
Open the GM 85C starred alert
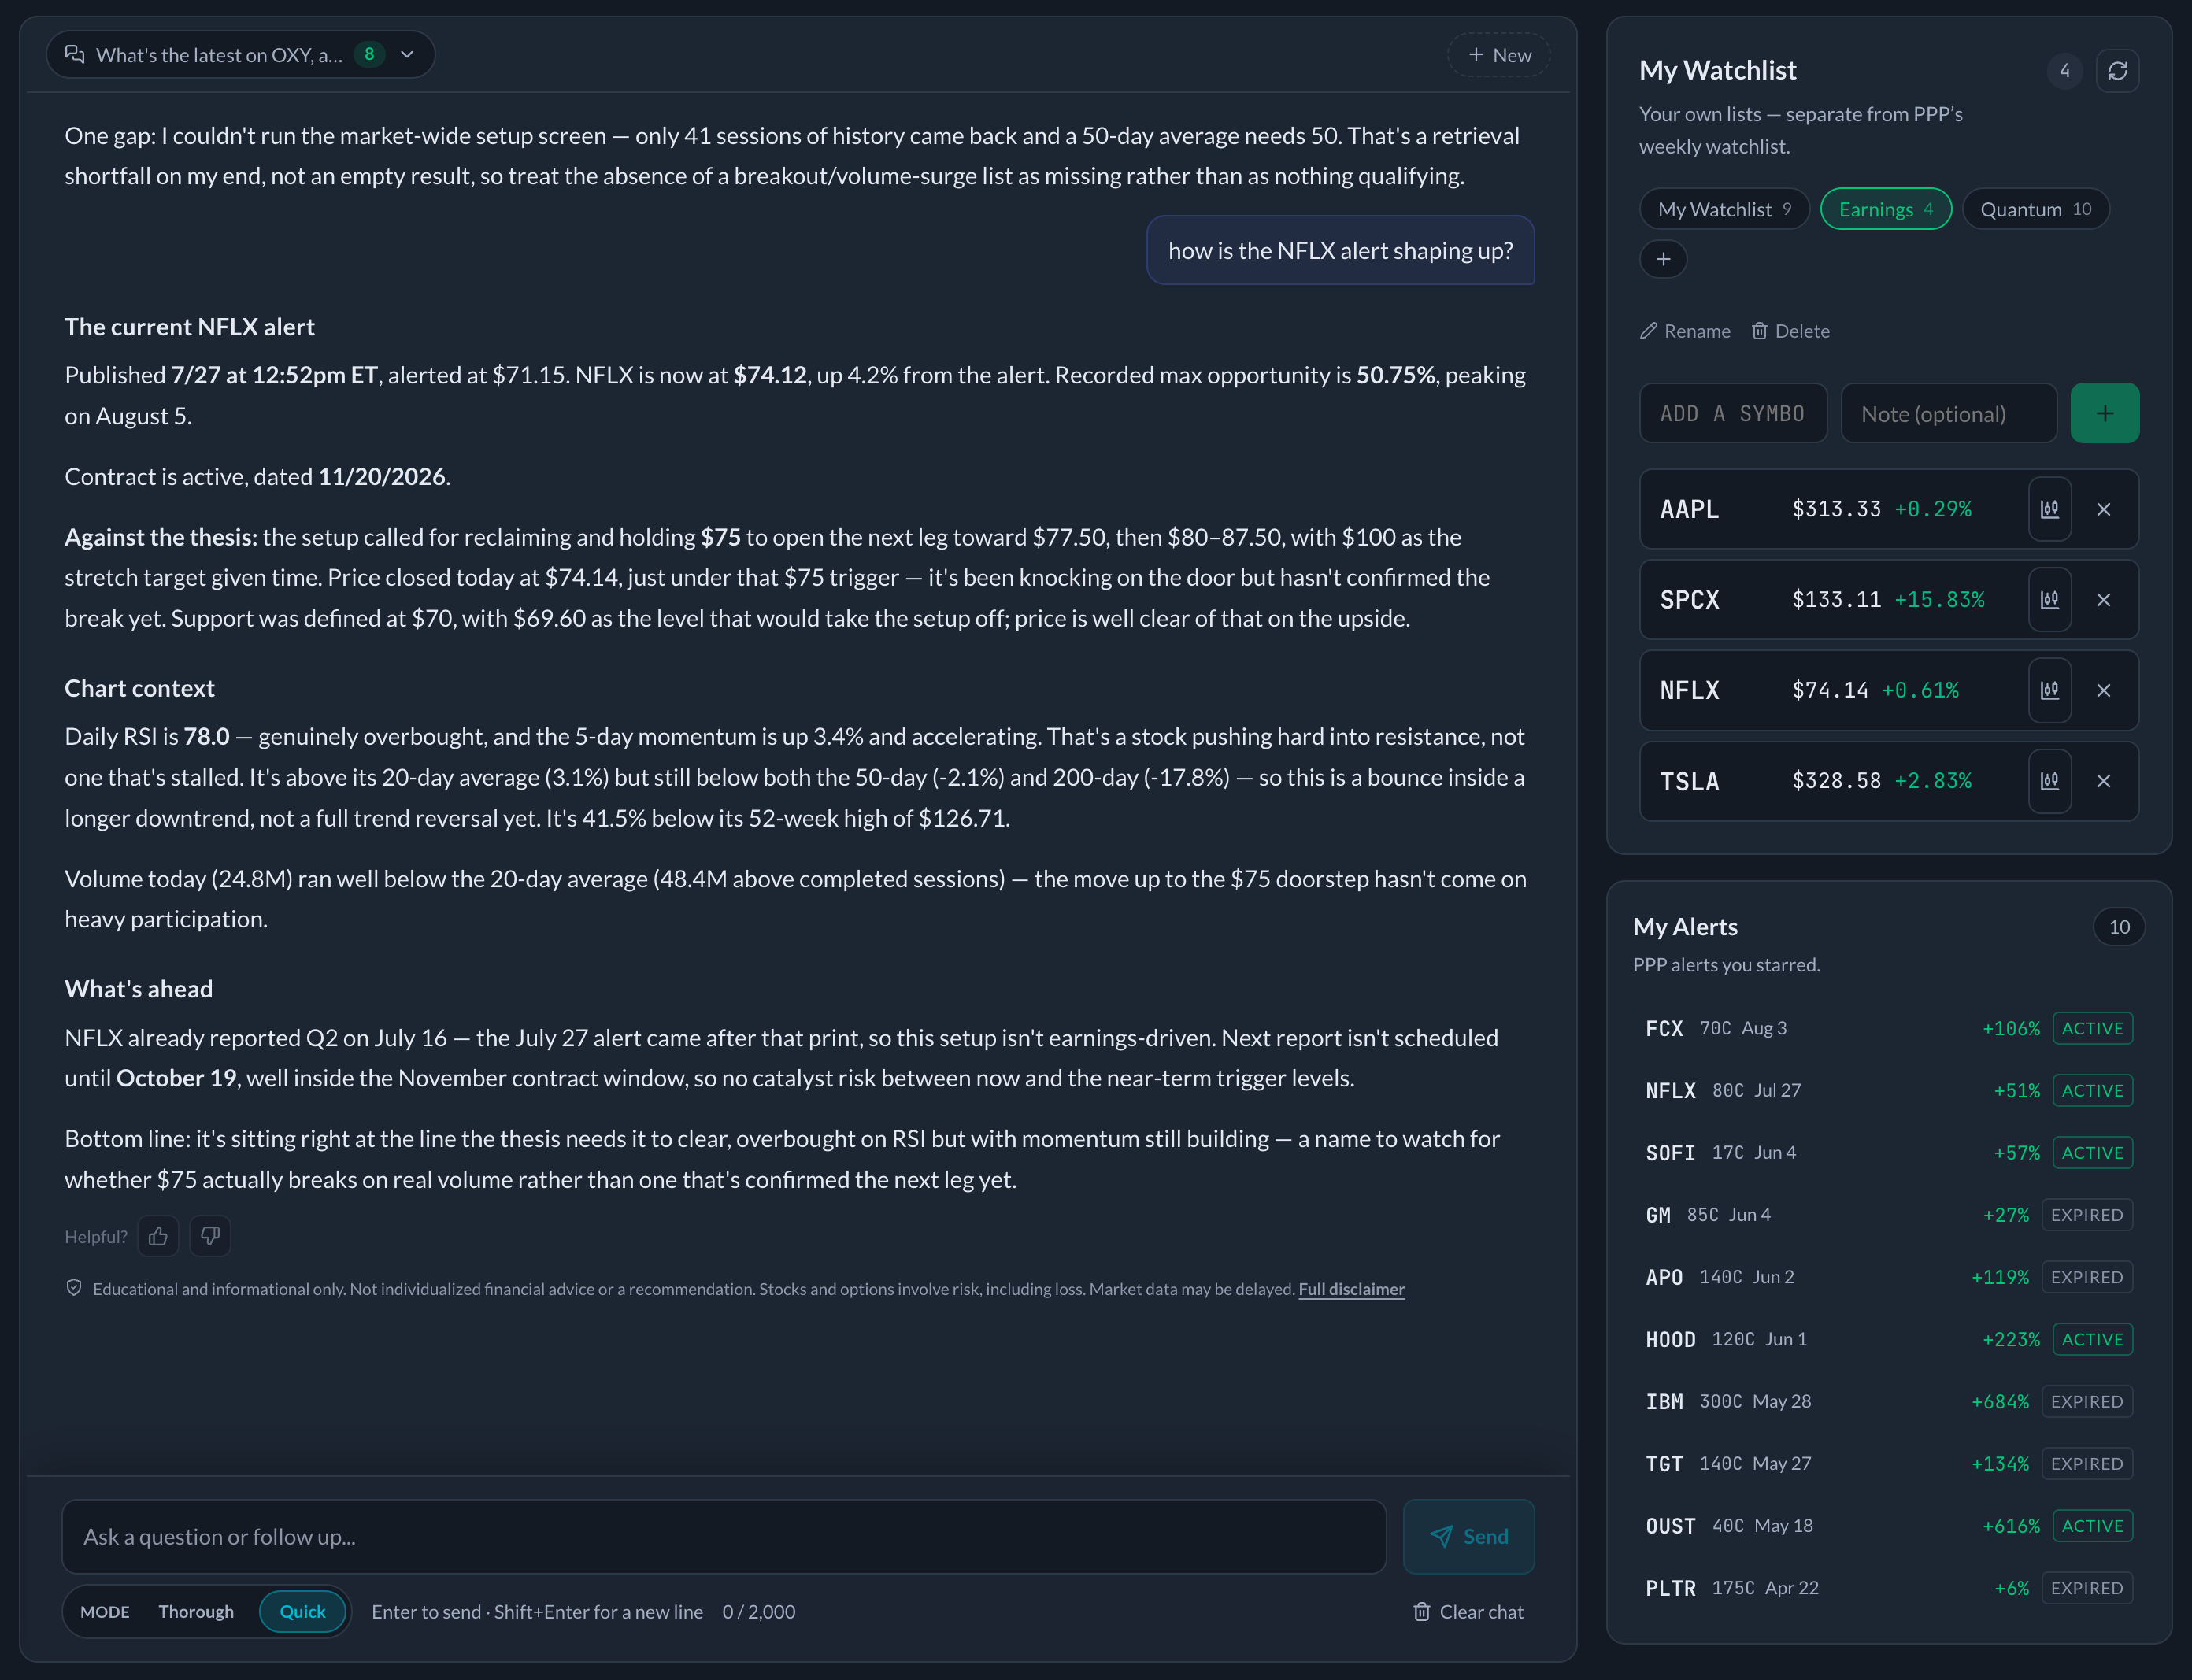(x=1888, y=1215)
